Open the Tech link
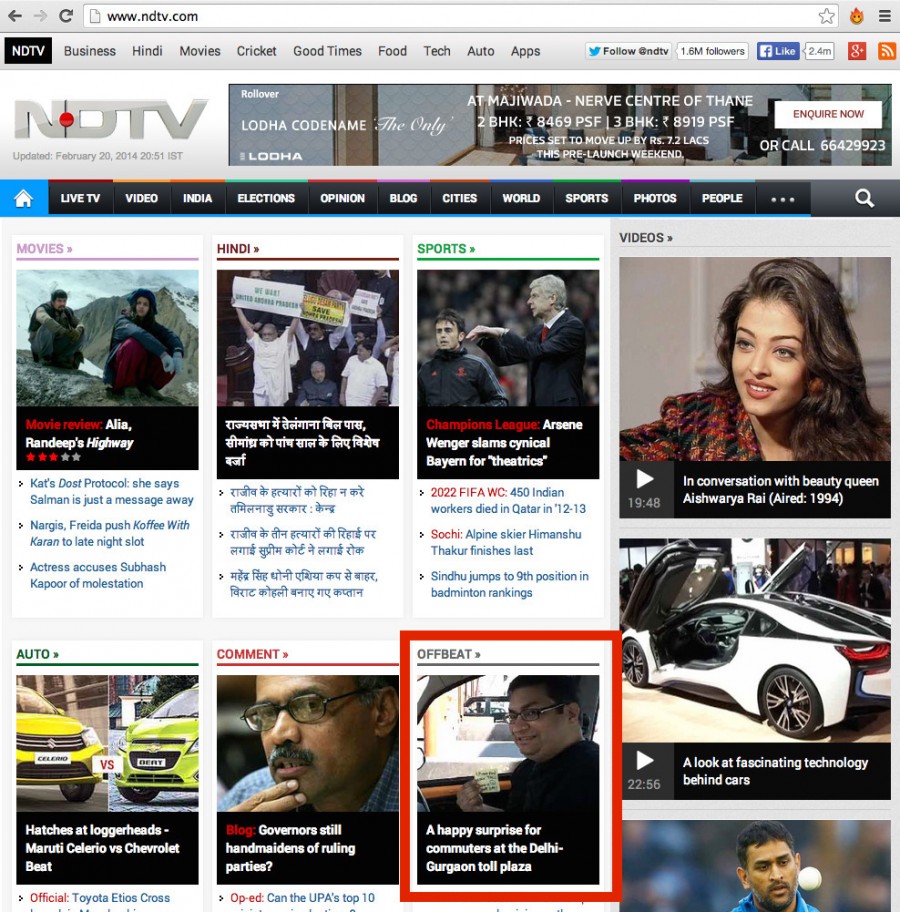 437,51
